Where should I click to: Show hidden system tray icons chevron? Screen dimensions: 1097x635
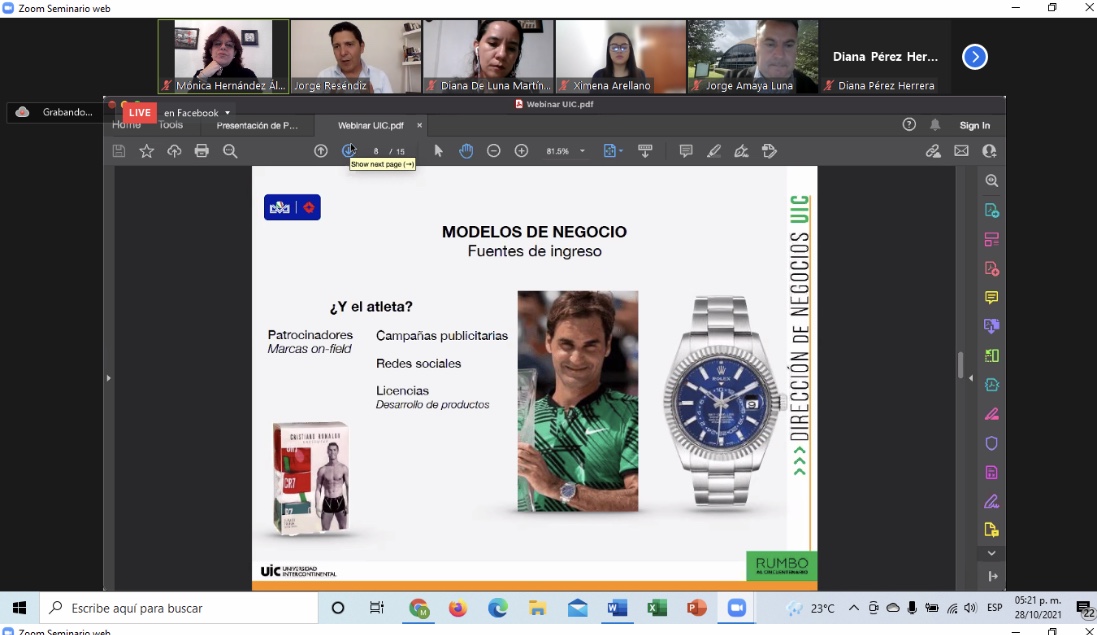pyautogui.click(x=854, y=608)
